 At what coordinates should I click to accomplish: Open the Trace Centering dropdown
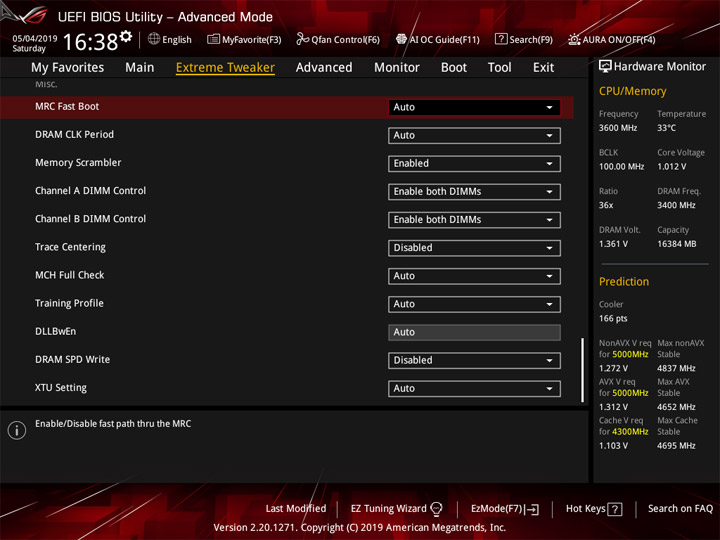[x=474, y=248]
